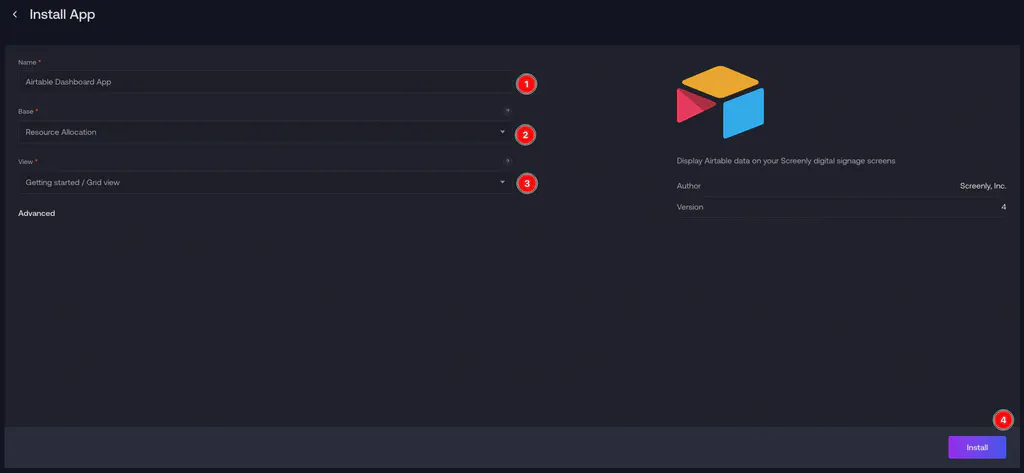This screenshot has height=473, width=1024.
Task: Click the Base dropdown arrow
Action: [x=502, y=132]
